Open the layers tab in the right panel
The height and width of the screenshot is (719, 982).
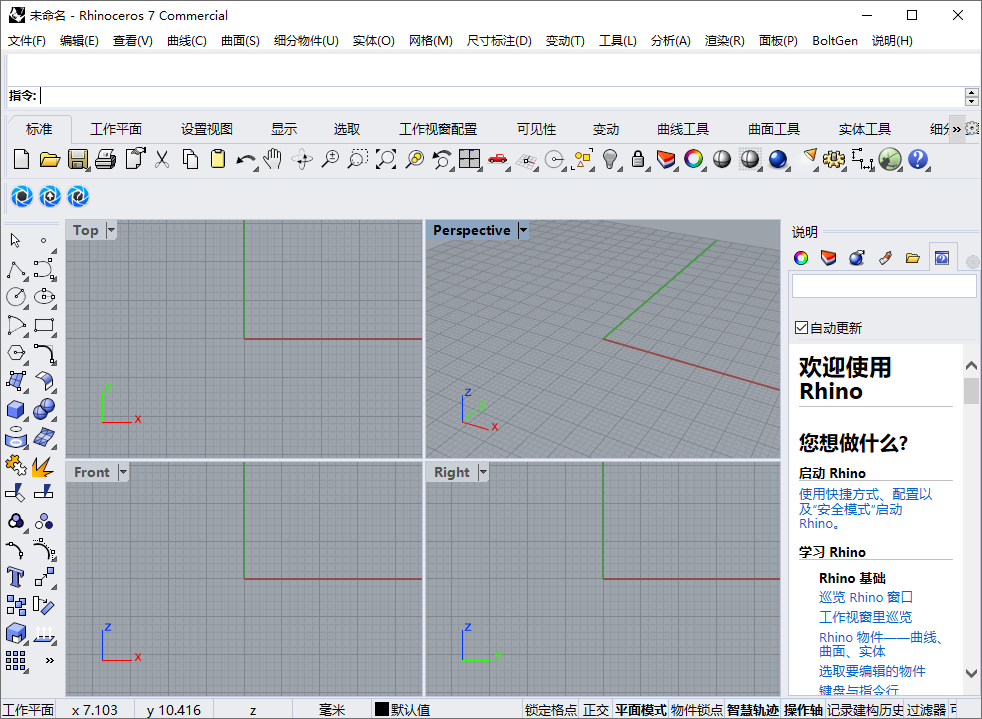point(829,257)
